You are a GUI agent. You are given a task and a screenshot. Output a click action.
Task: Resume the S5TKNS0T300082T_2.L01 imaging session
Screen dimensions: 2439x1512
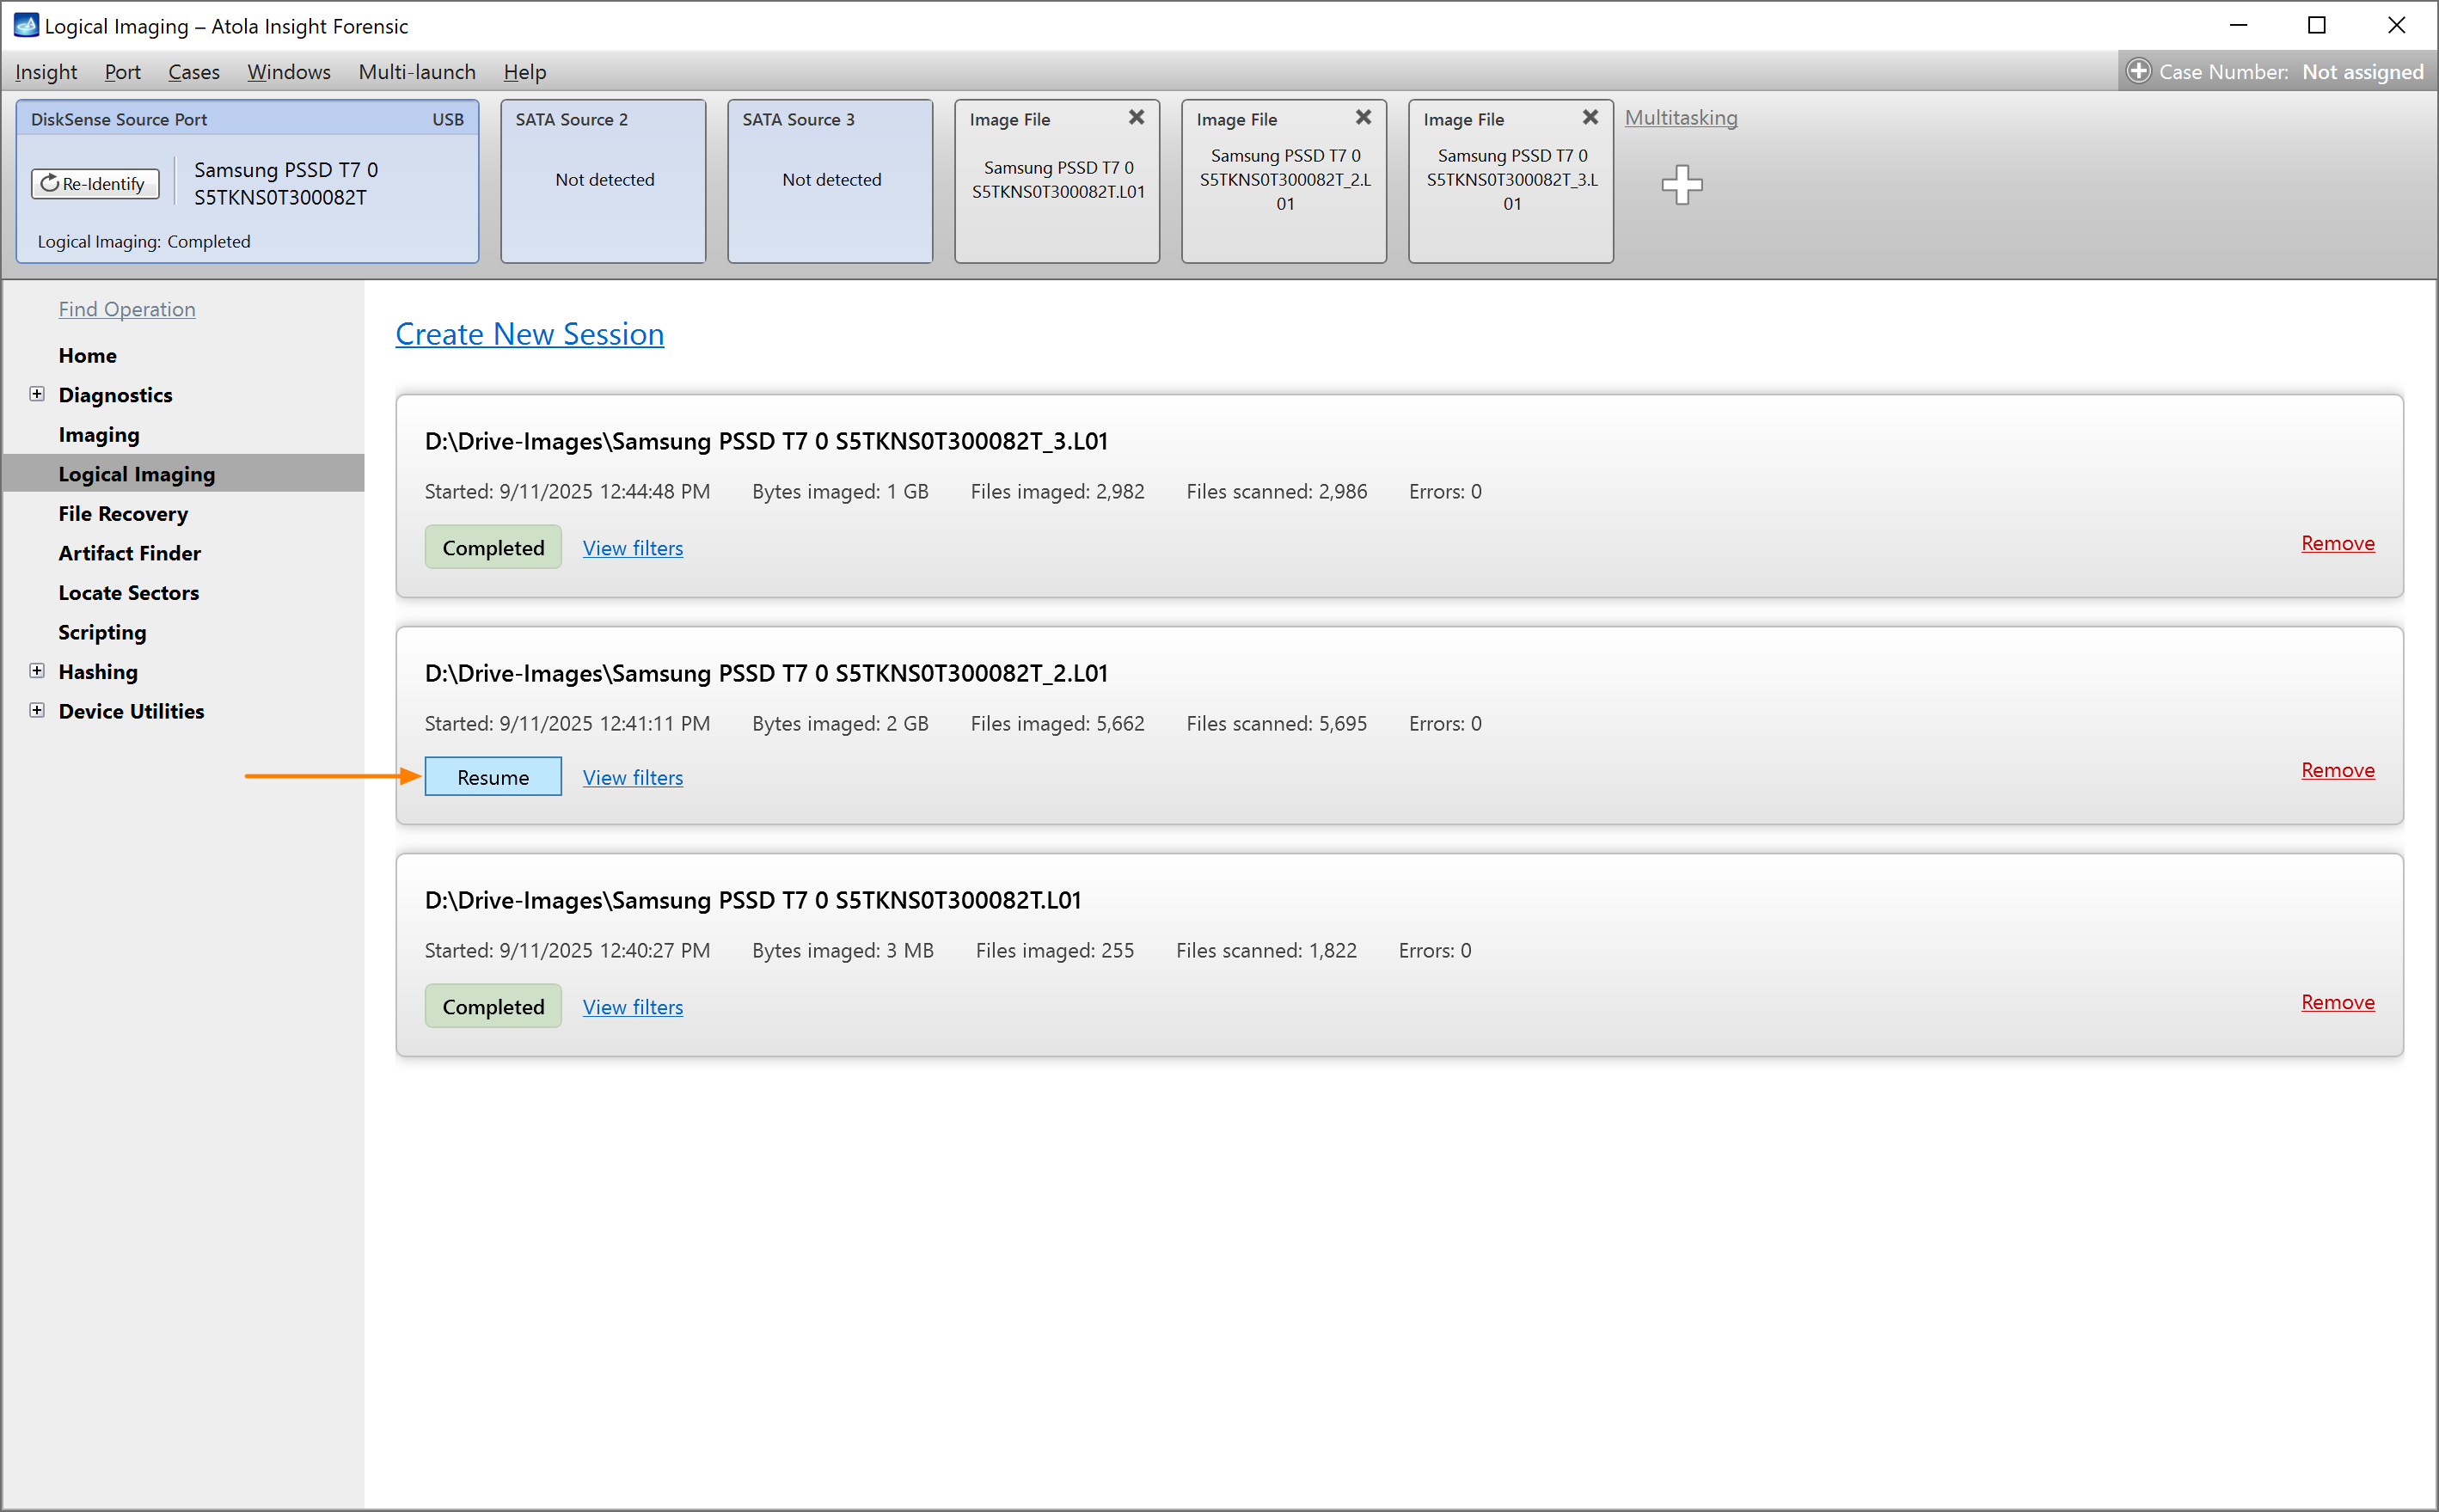click(493, 777)
